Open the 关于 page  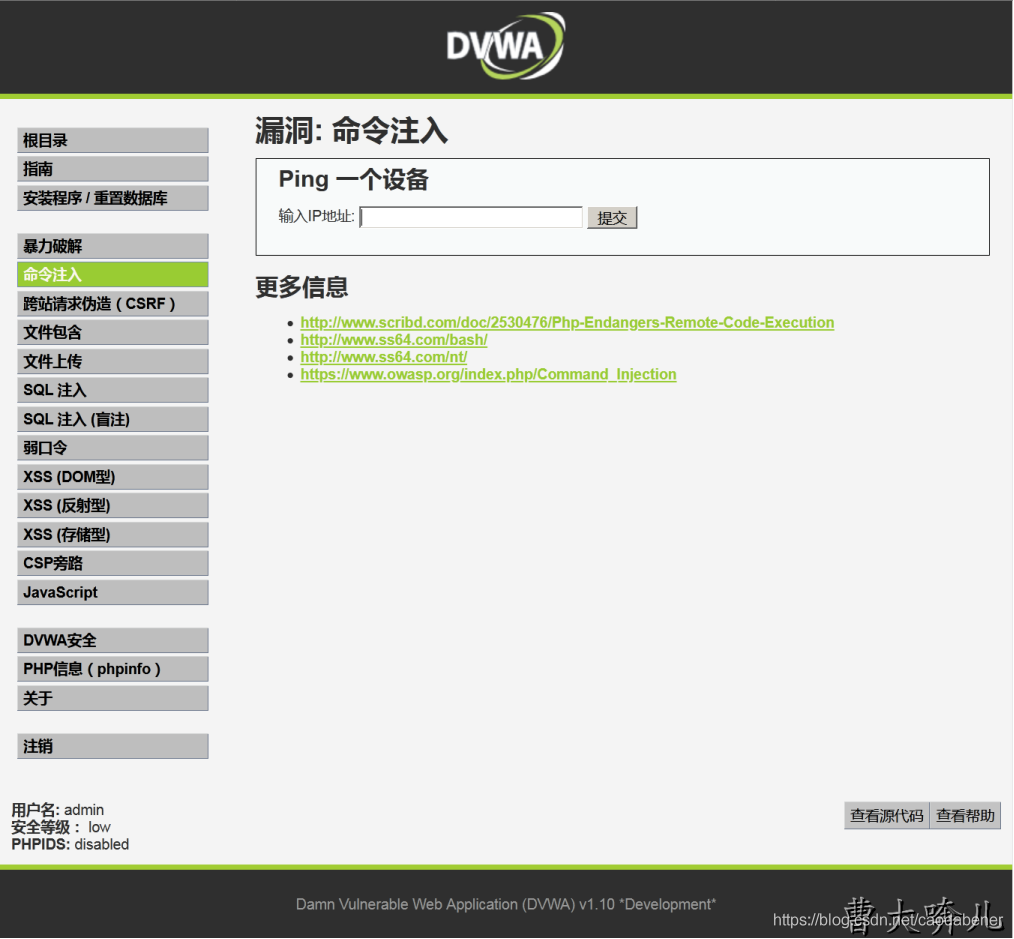coord(113,698)
